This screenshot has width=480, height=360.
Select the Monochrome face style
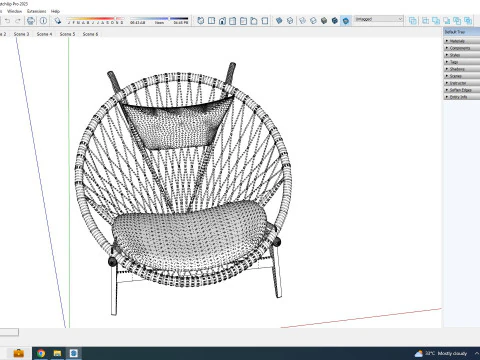pos(346,21)
